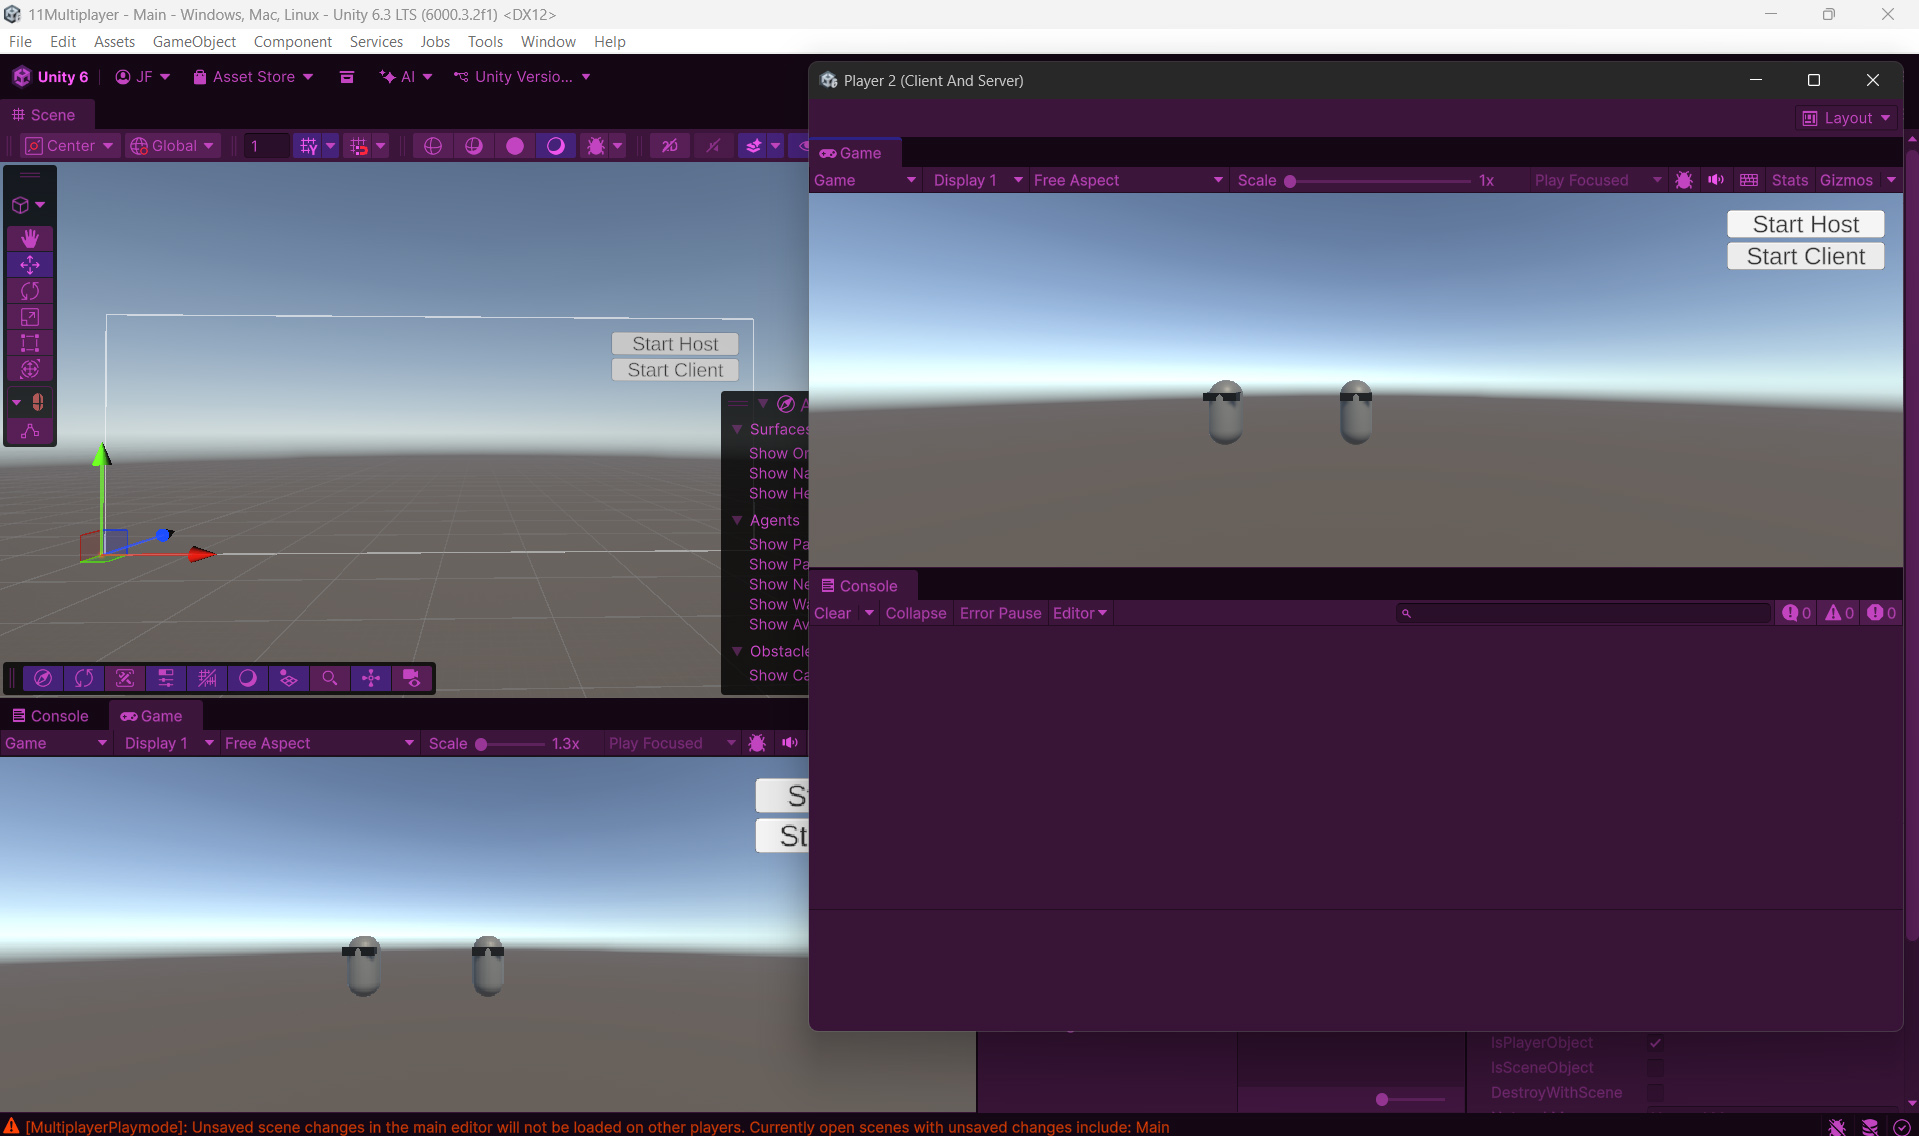Open the Free Aspect dropdown in Player 2
1919x1136 pixels.
pyautogui.click(x=1127, y=180)
